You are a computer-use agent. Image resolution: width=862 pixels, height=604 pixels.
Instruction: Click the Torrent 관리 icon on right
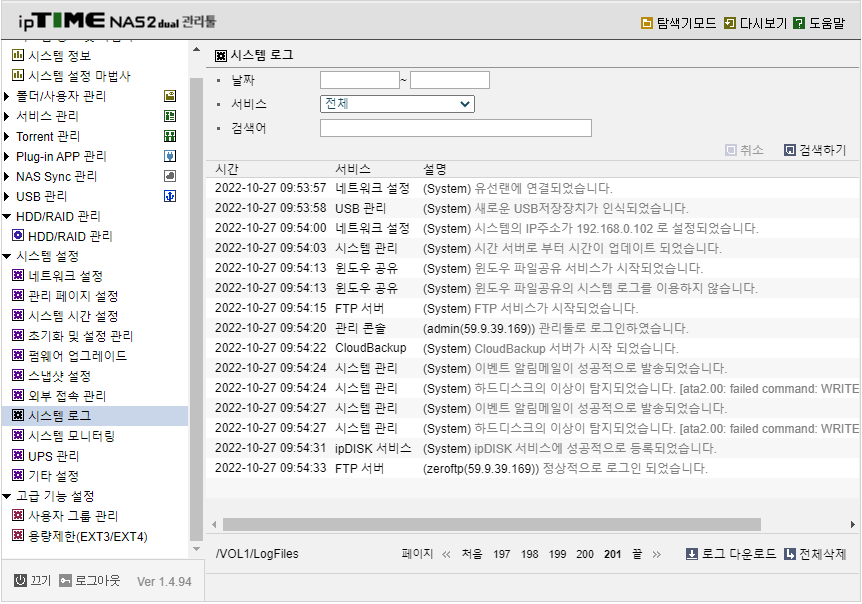tap(170, 136)
